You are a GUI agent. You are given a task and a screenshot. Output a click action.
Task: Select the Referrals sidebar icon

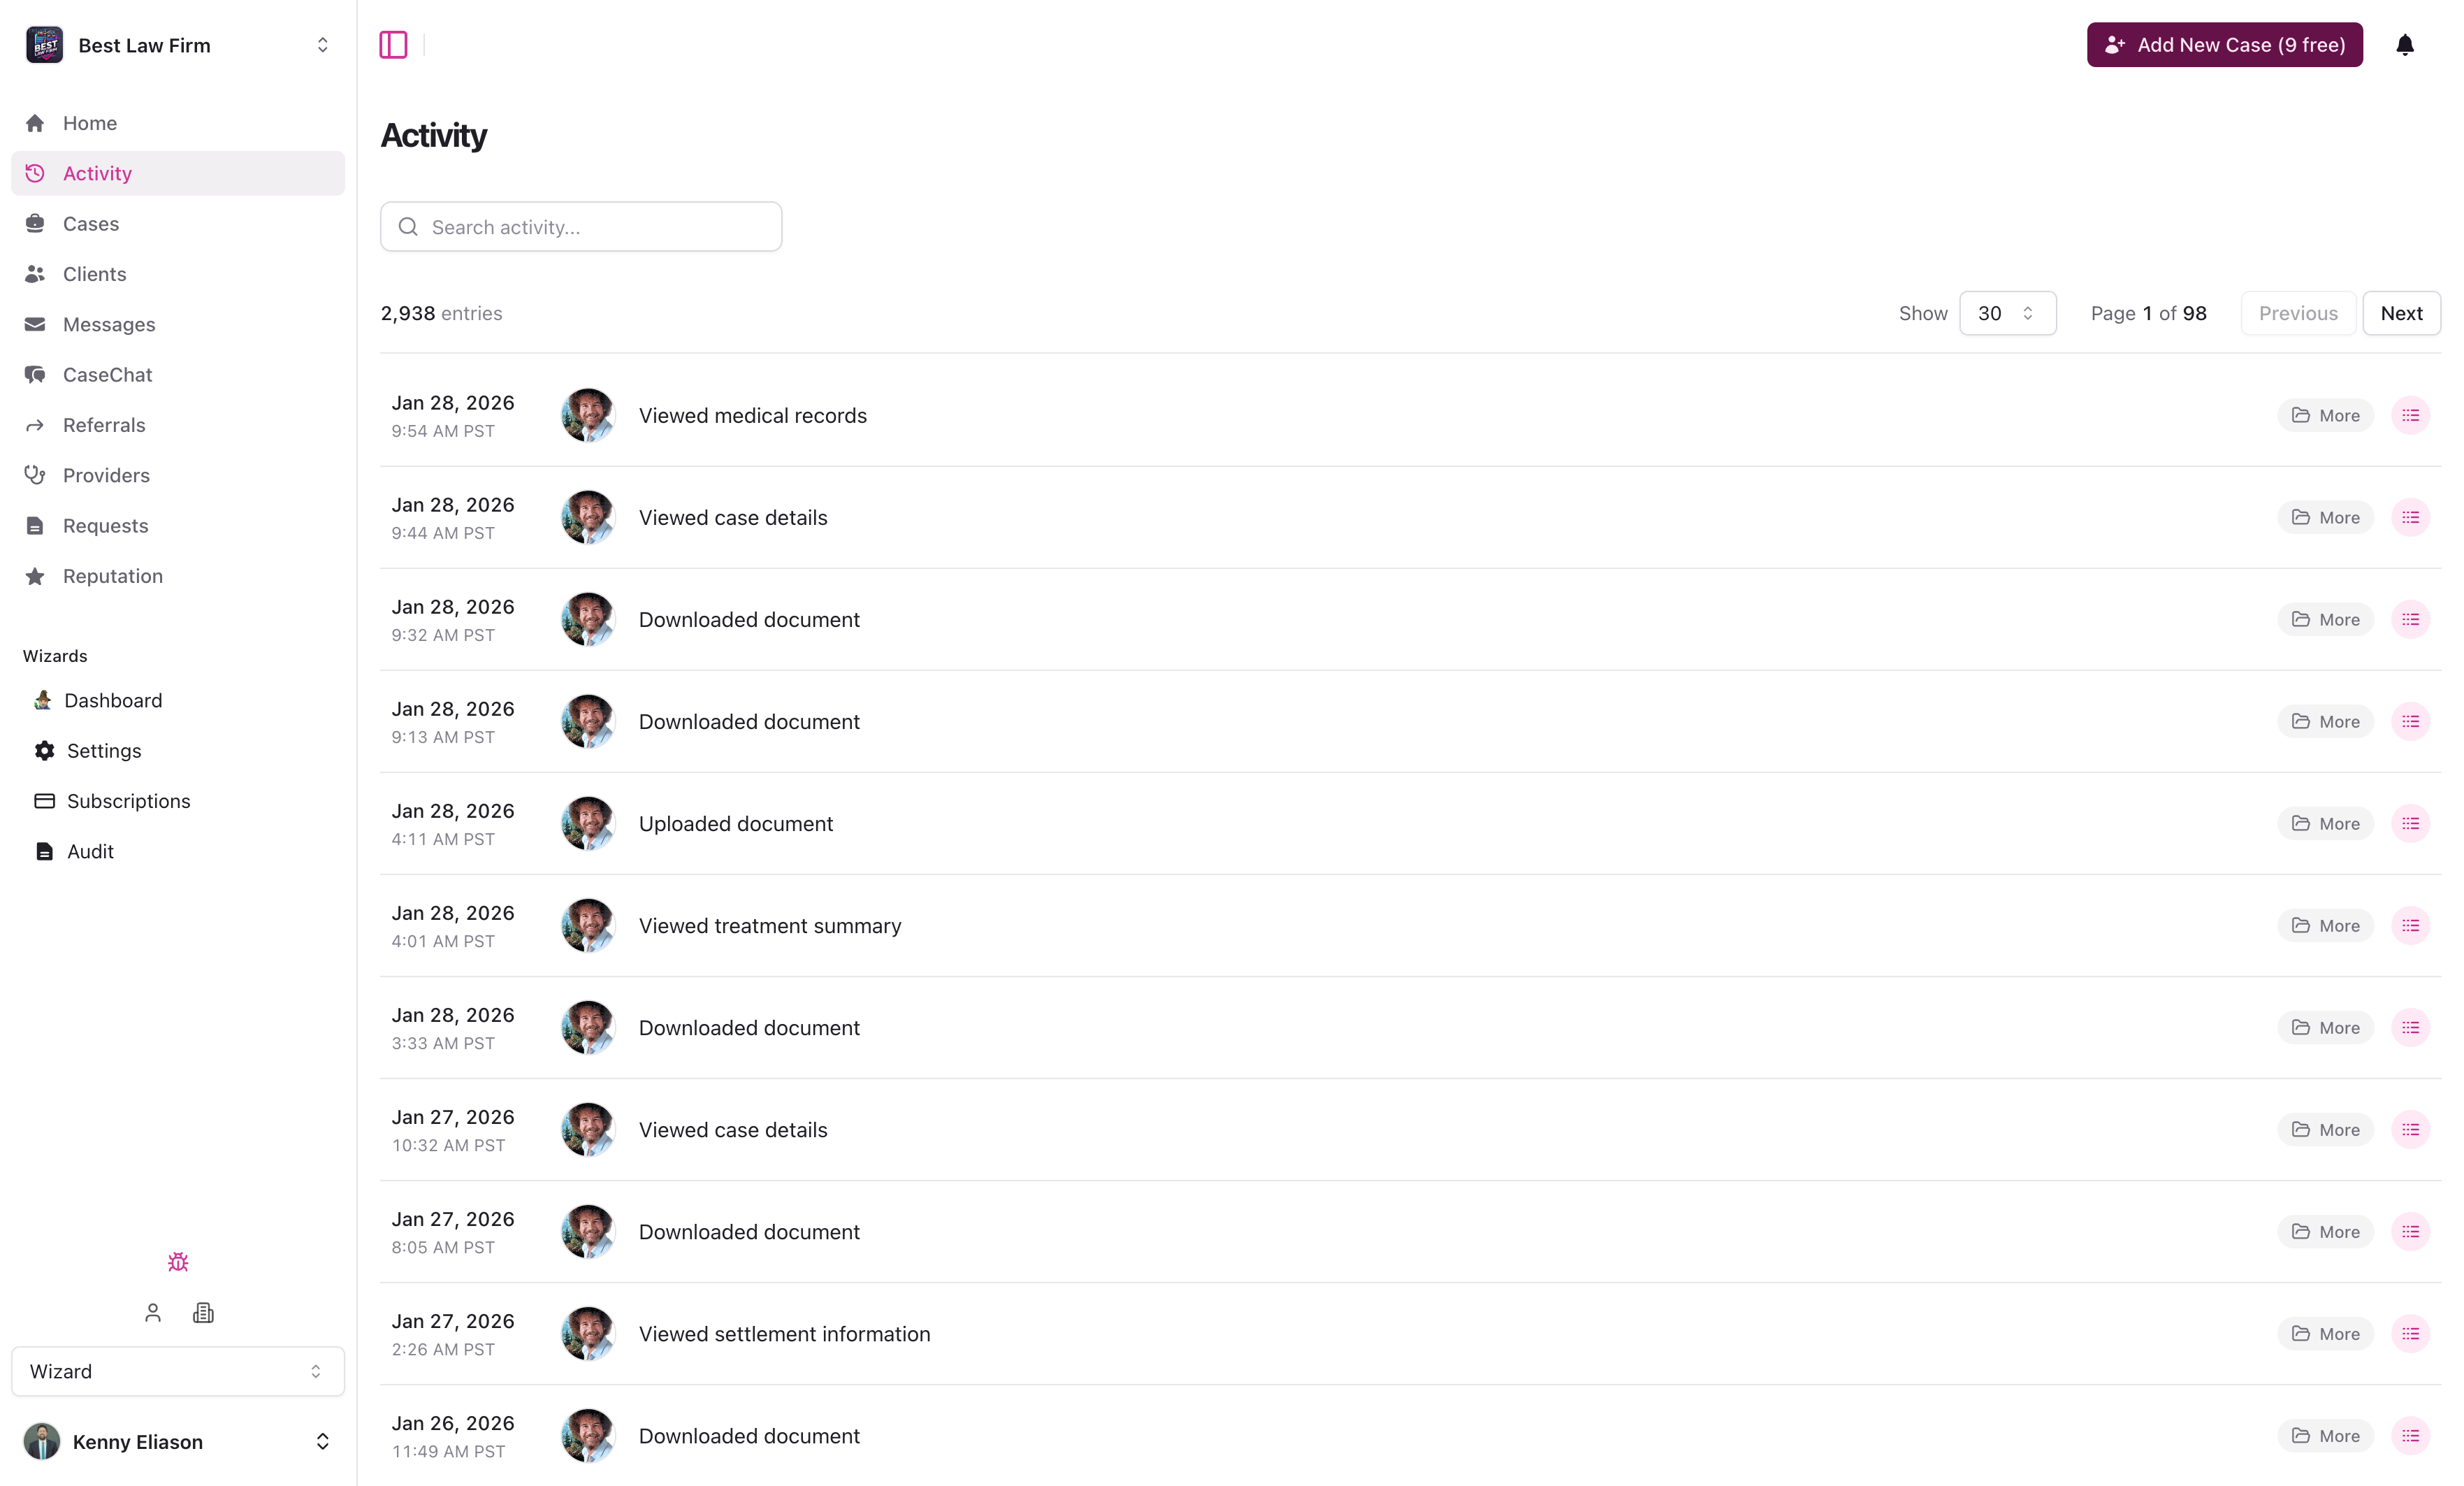tap(35, 425)
